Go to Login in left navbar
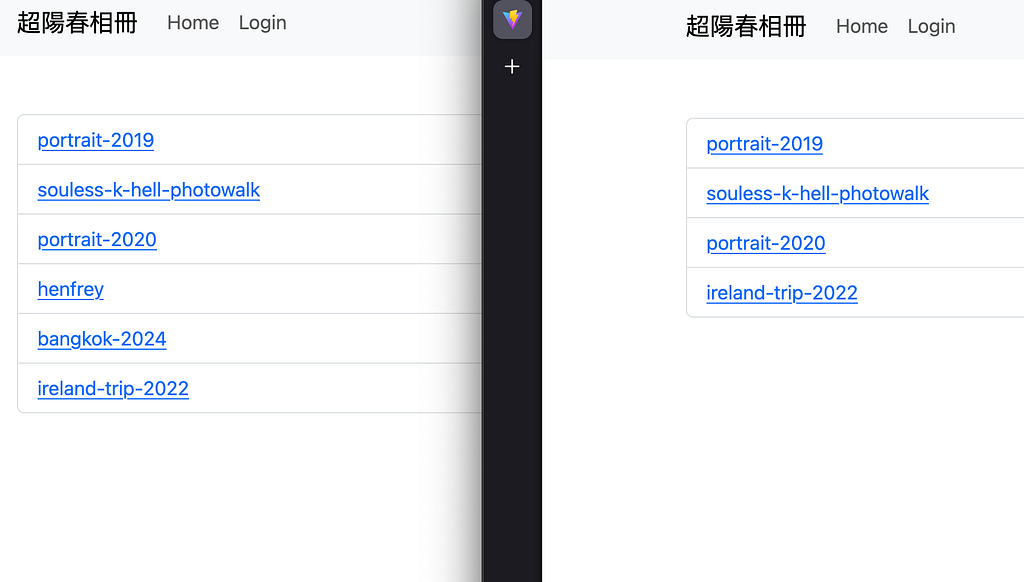 (x=263, y=22)
